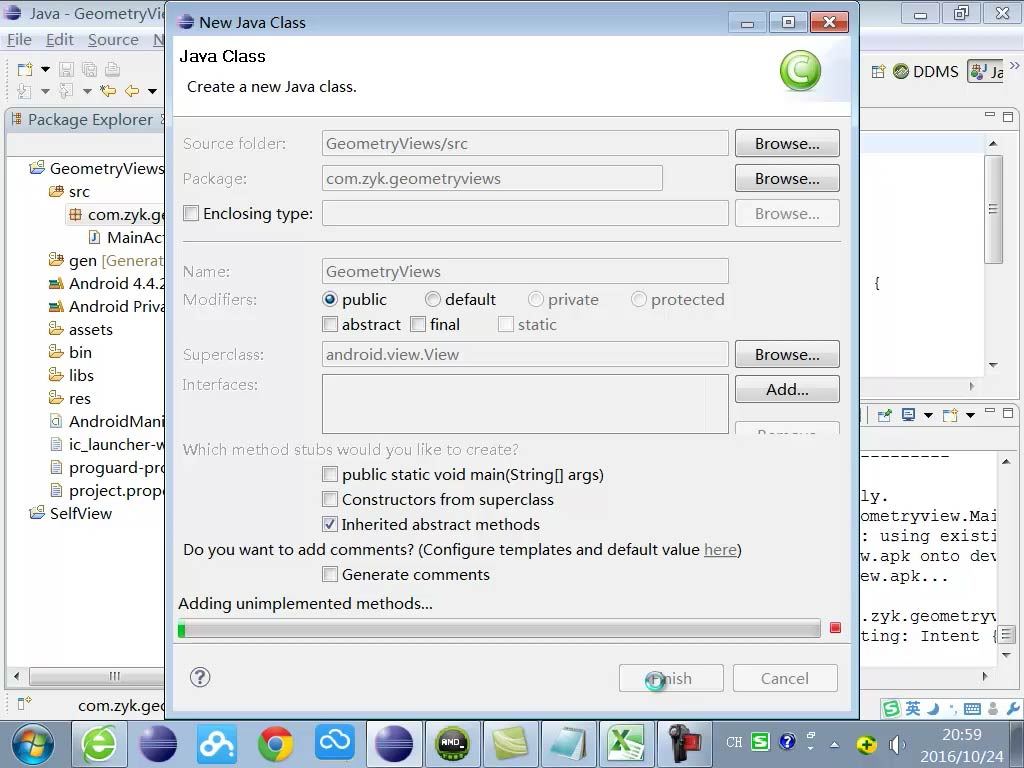Stop the operation with the red square
The image size is (1024, 768).
point(835,628)
